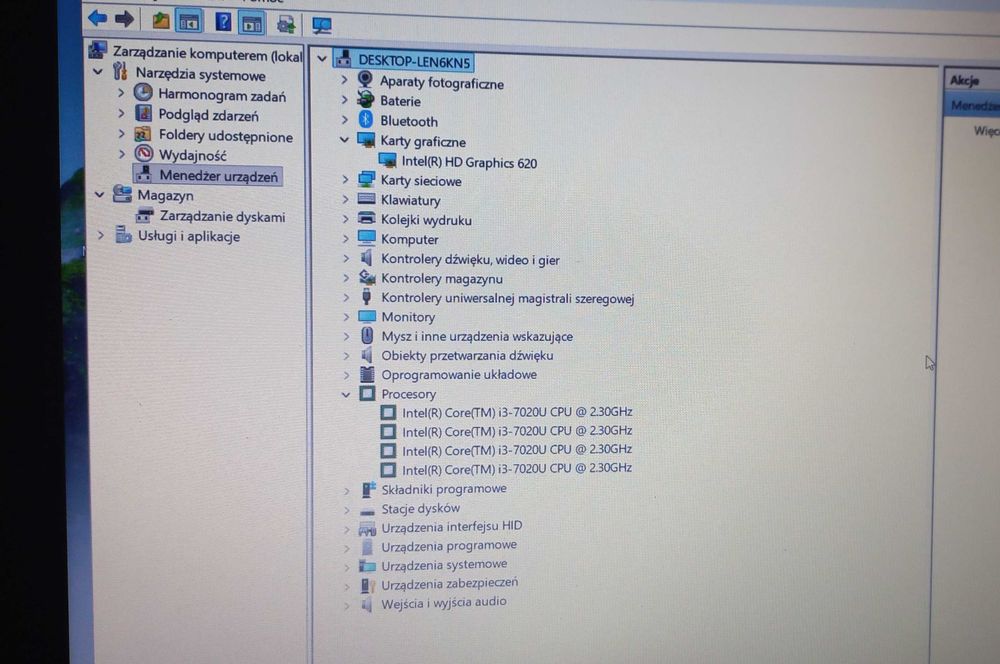Collapse the Procesory category
This screenshot has height=664, width=1000.
point(346,395)
